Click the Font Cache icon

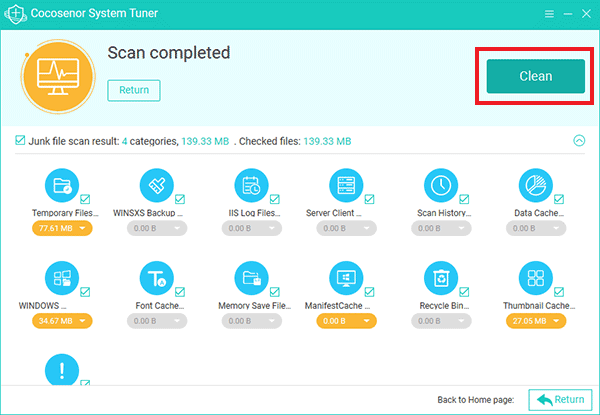[157, 278]
